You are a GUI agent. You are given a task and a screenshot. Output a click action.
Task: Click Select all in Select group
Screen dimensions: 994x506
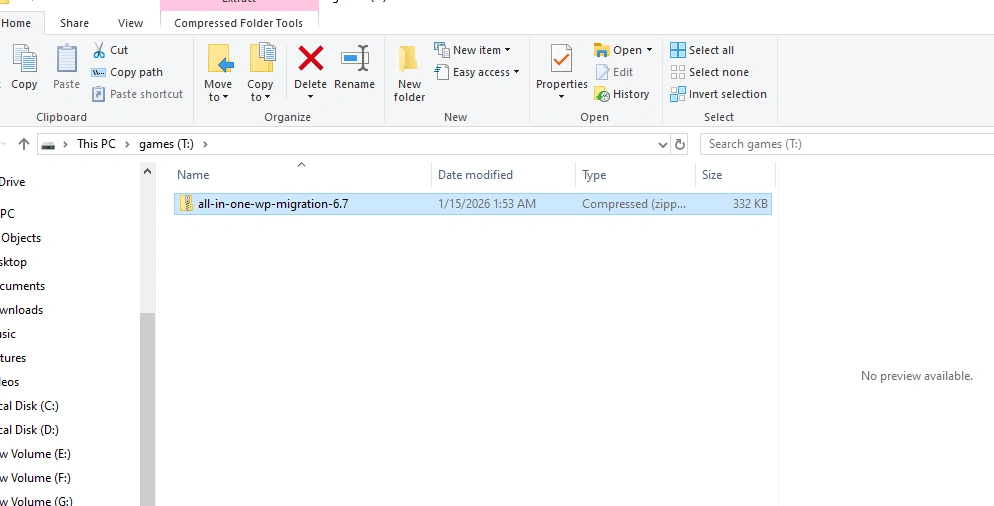[702, 50]
